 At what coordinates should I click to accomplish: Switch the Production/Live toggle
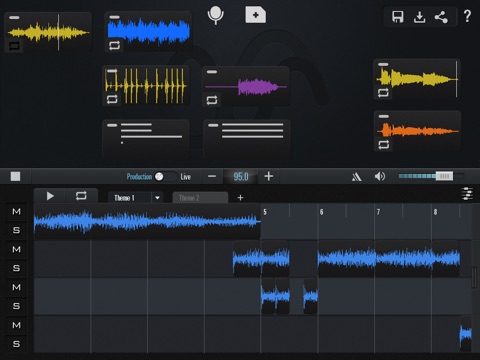tap(165, 176)
